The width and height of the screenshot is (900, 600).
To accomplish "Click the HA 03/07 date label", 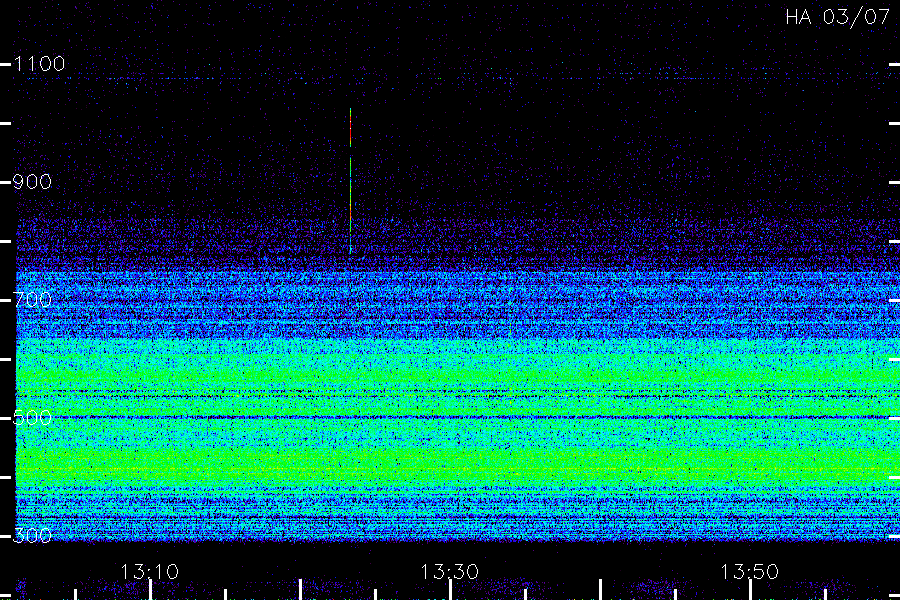I will point(838,17).
